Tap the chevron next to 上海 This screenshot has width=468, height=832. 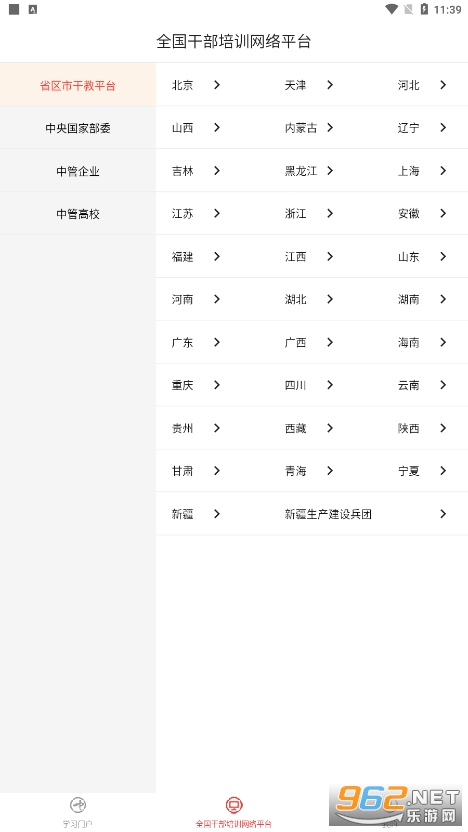click(x=443, y=171)
